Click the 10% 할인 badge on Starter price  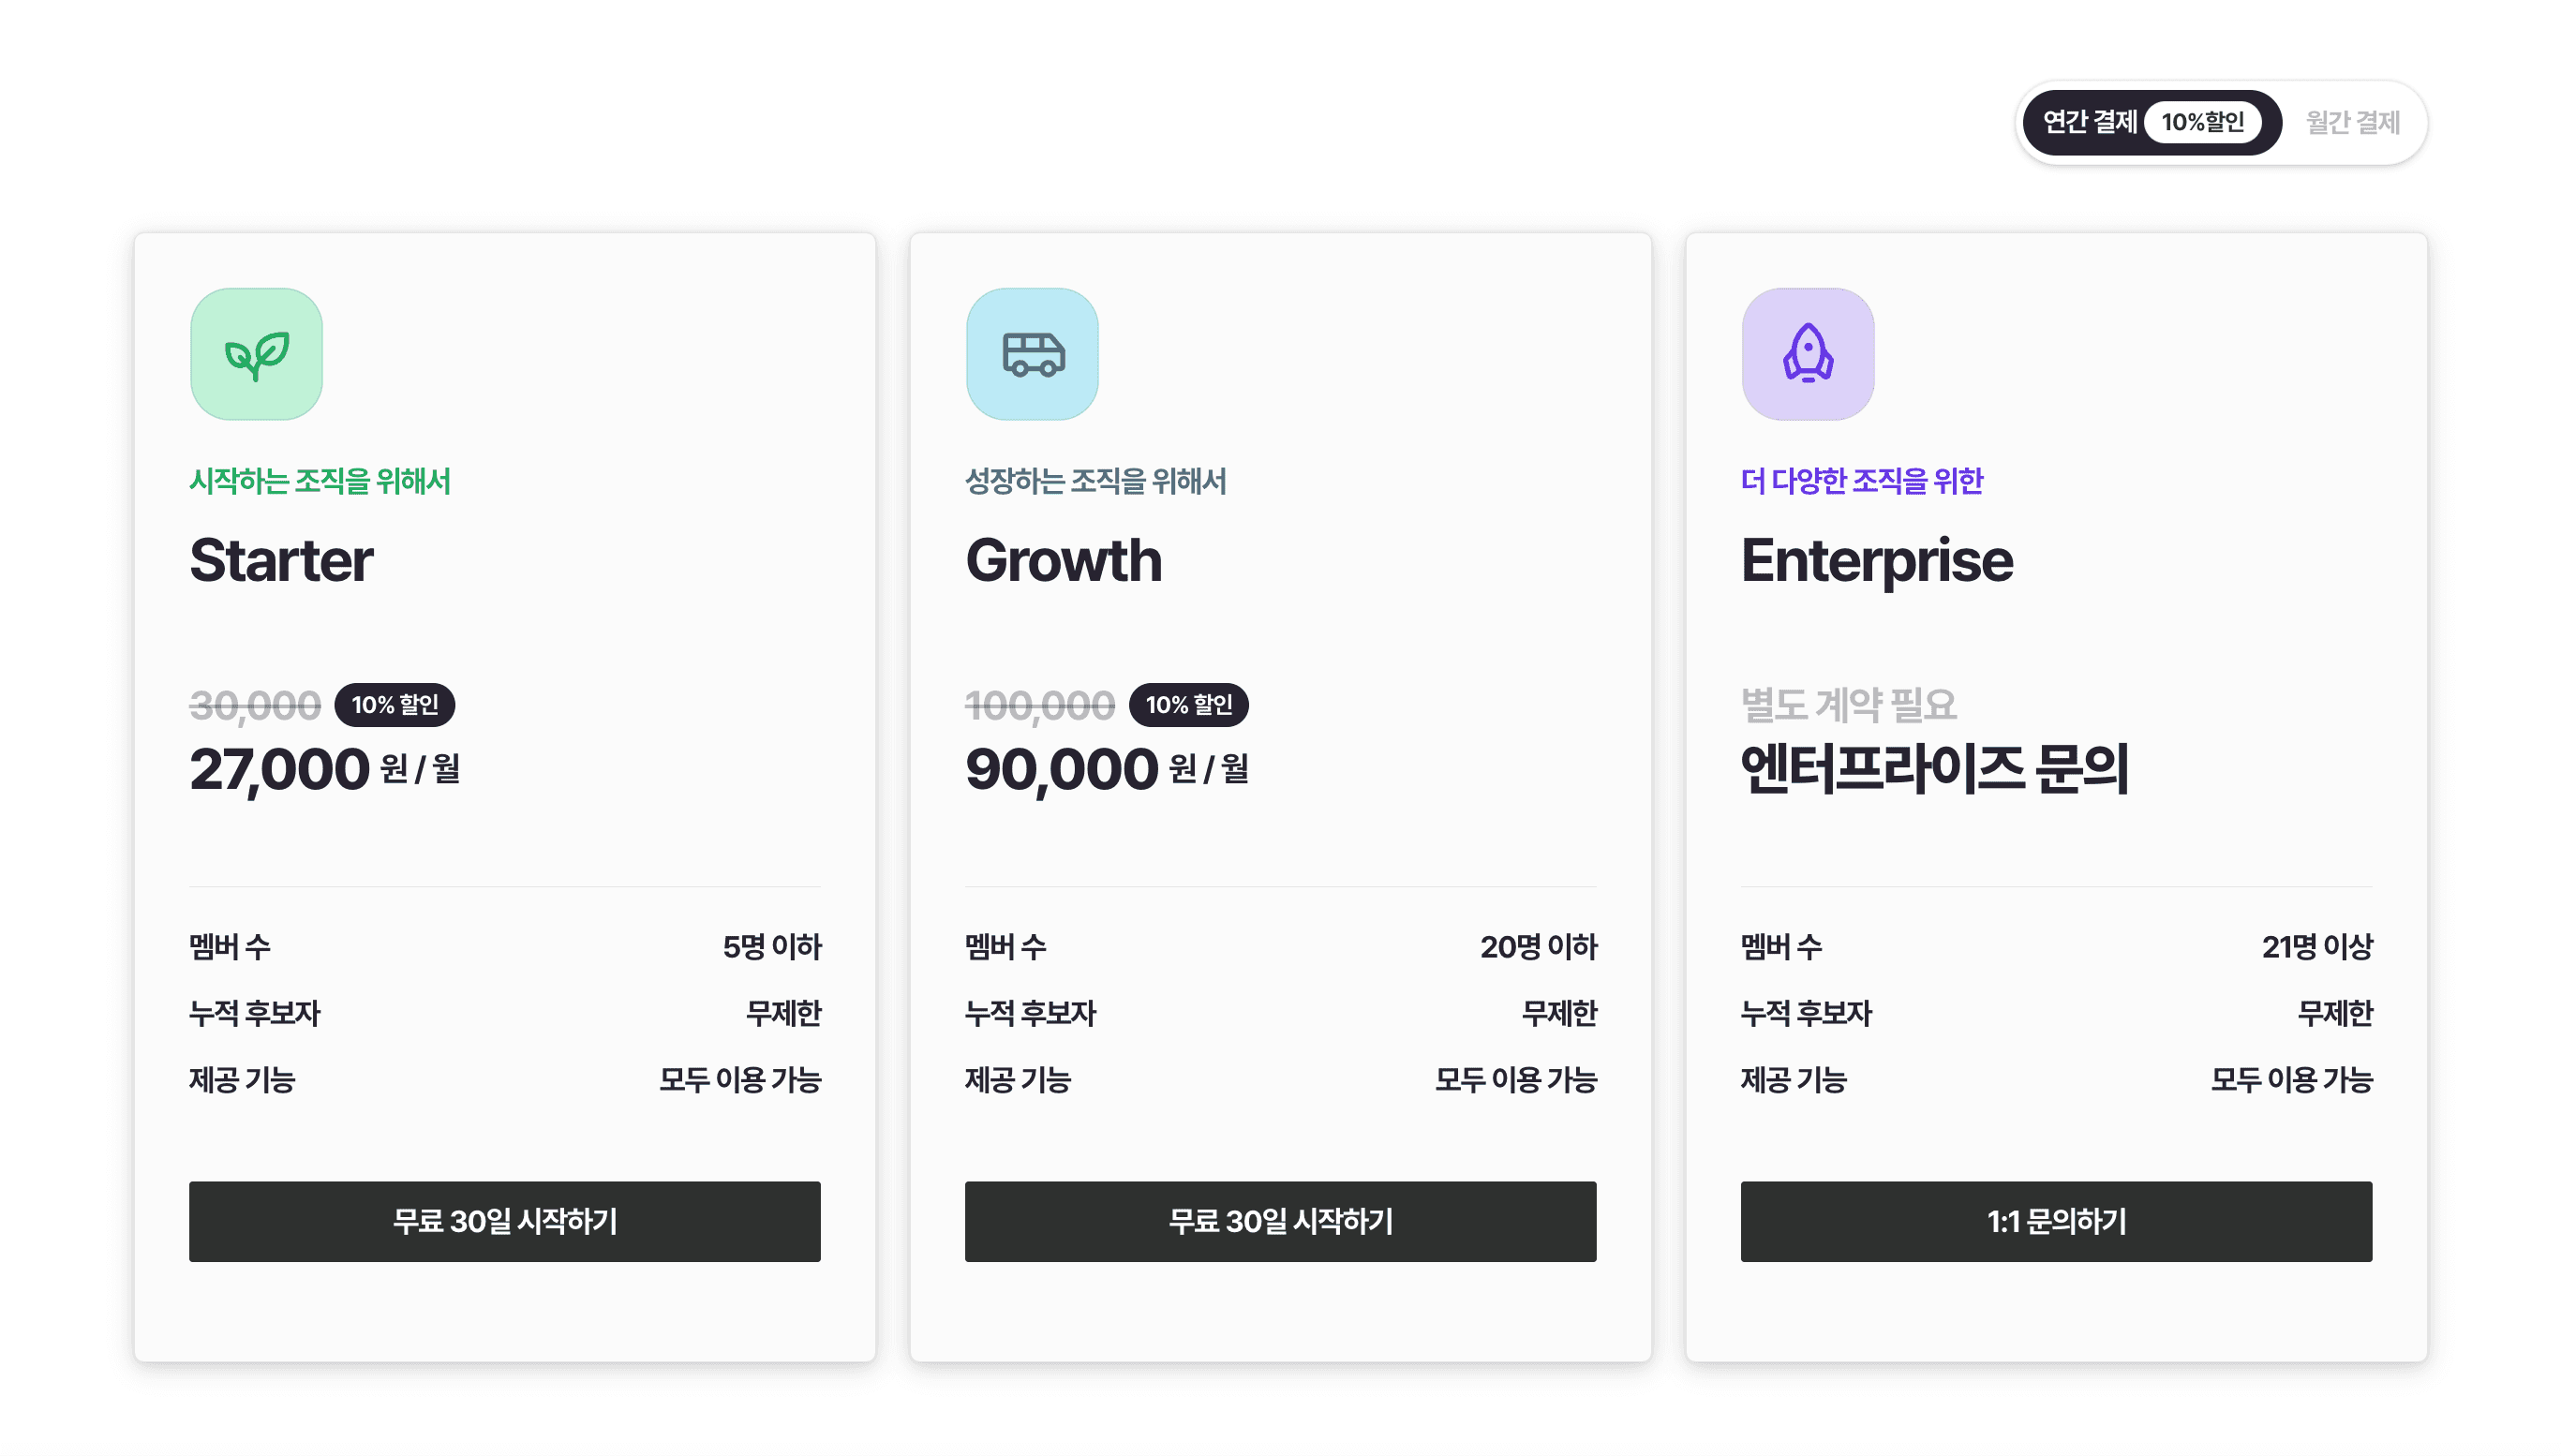(x=394, y=705)
